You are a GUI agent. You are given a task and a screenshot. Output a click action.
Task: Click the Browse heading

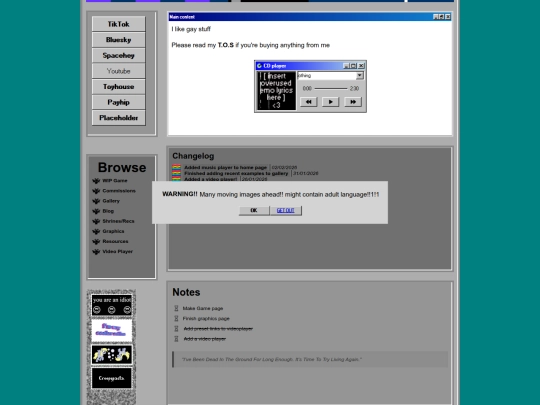point(122,167)
